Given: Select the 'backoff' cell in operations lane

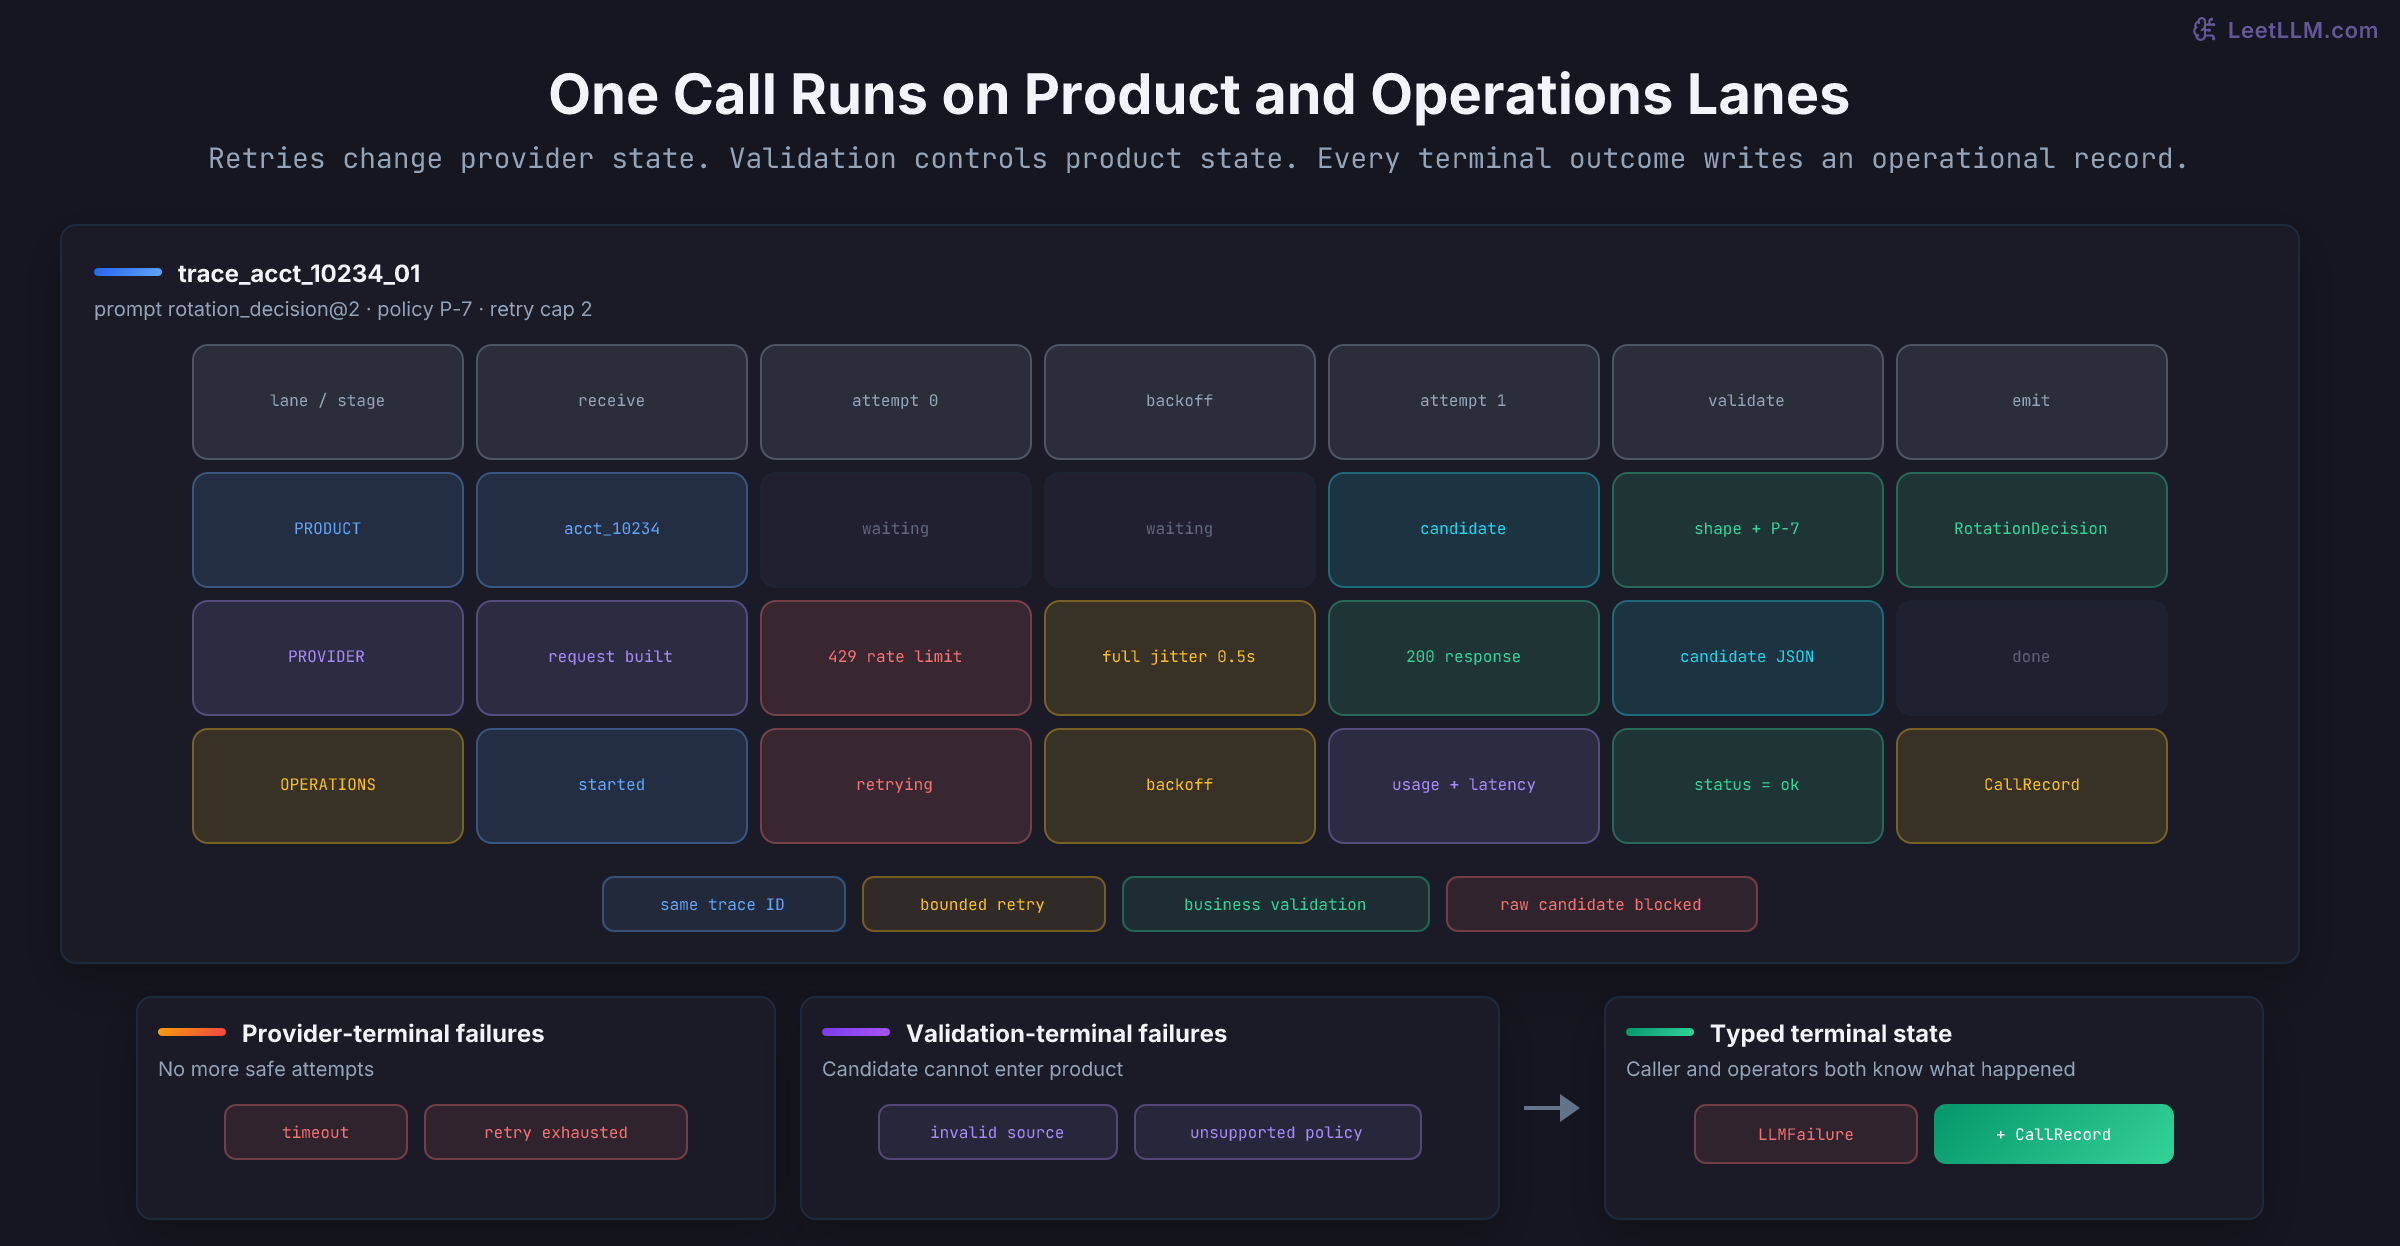Looking at the screenshot, I should 1180,785.
